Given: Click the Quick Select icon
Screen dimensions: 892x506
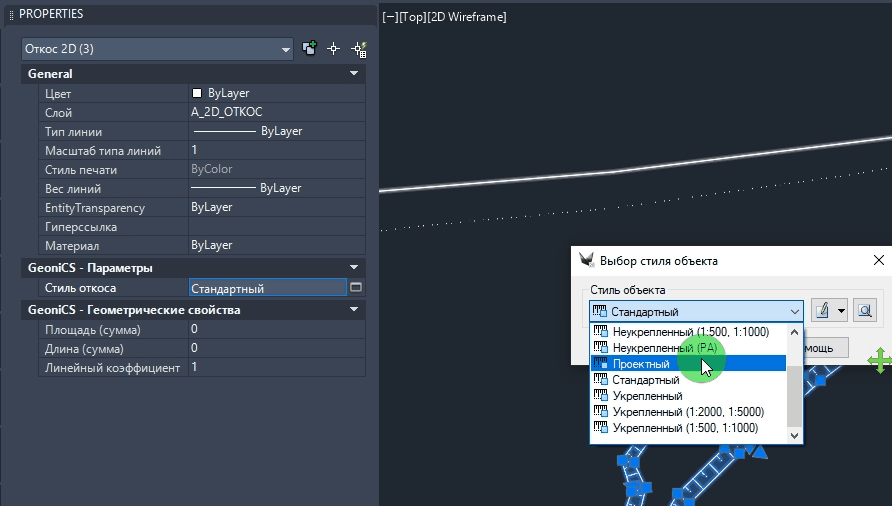Looking at the screenshot, I should coord(359,48).
